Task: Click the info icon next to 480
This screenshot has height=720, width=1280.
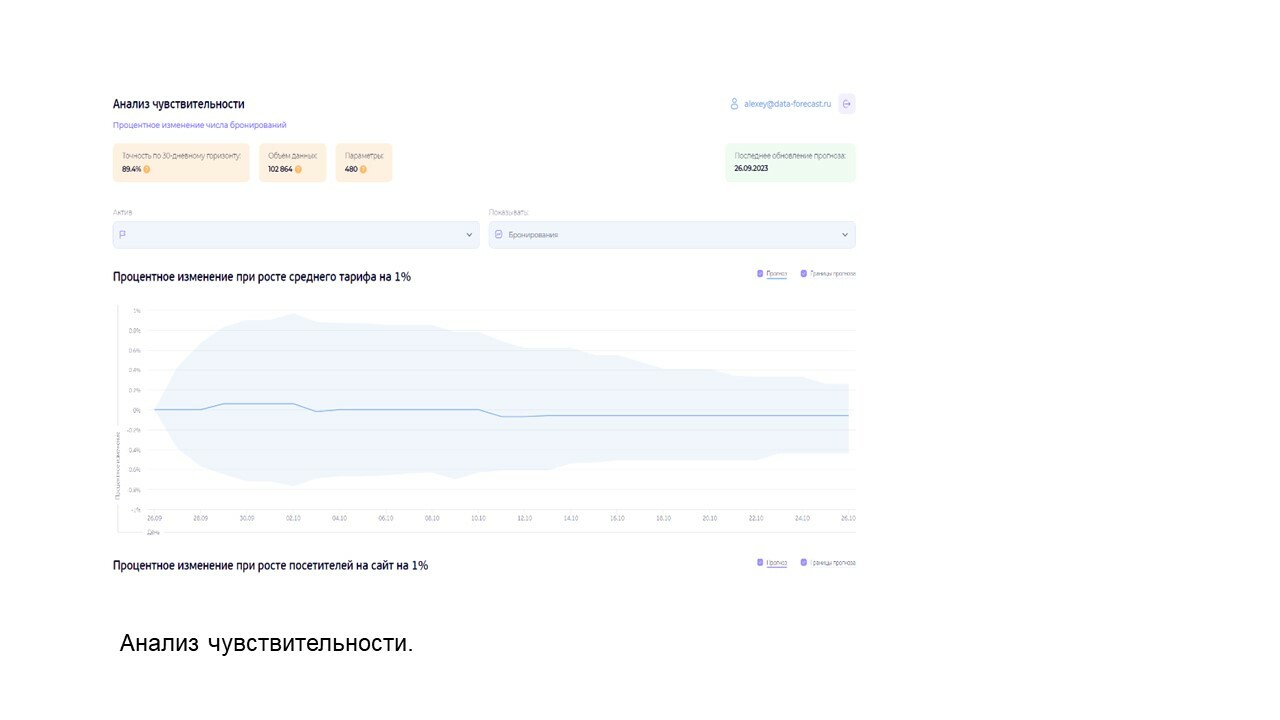Action: (x=363, y=169)
